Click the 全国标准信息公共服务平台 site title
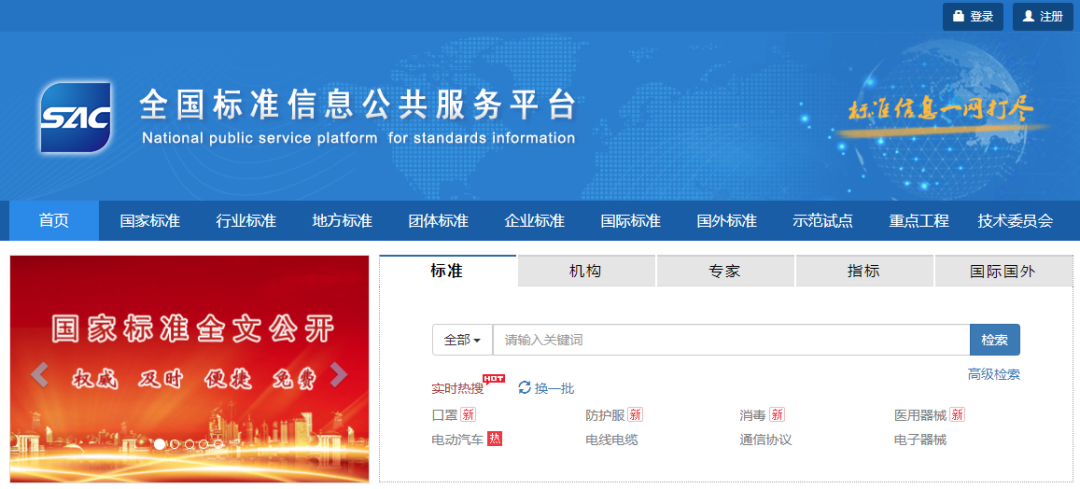This screenshot has height=489, width=1080. click(x=357, y=105)
